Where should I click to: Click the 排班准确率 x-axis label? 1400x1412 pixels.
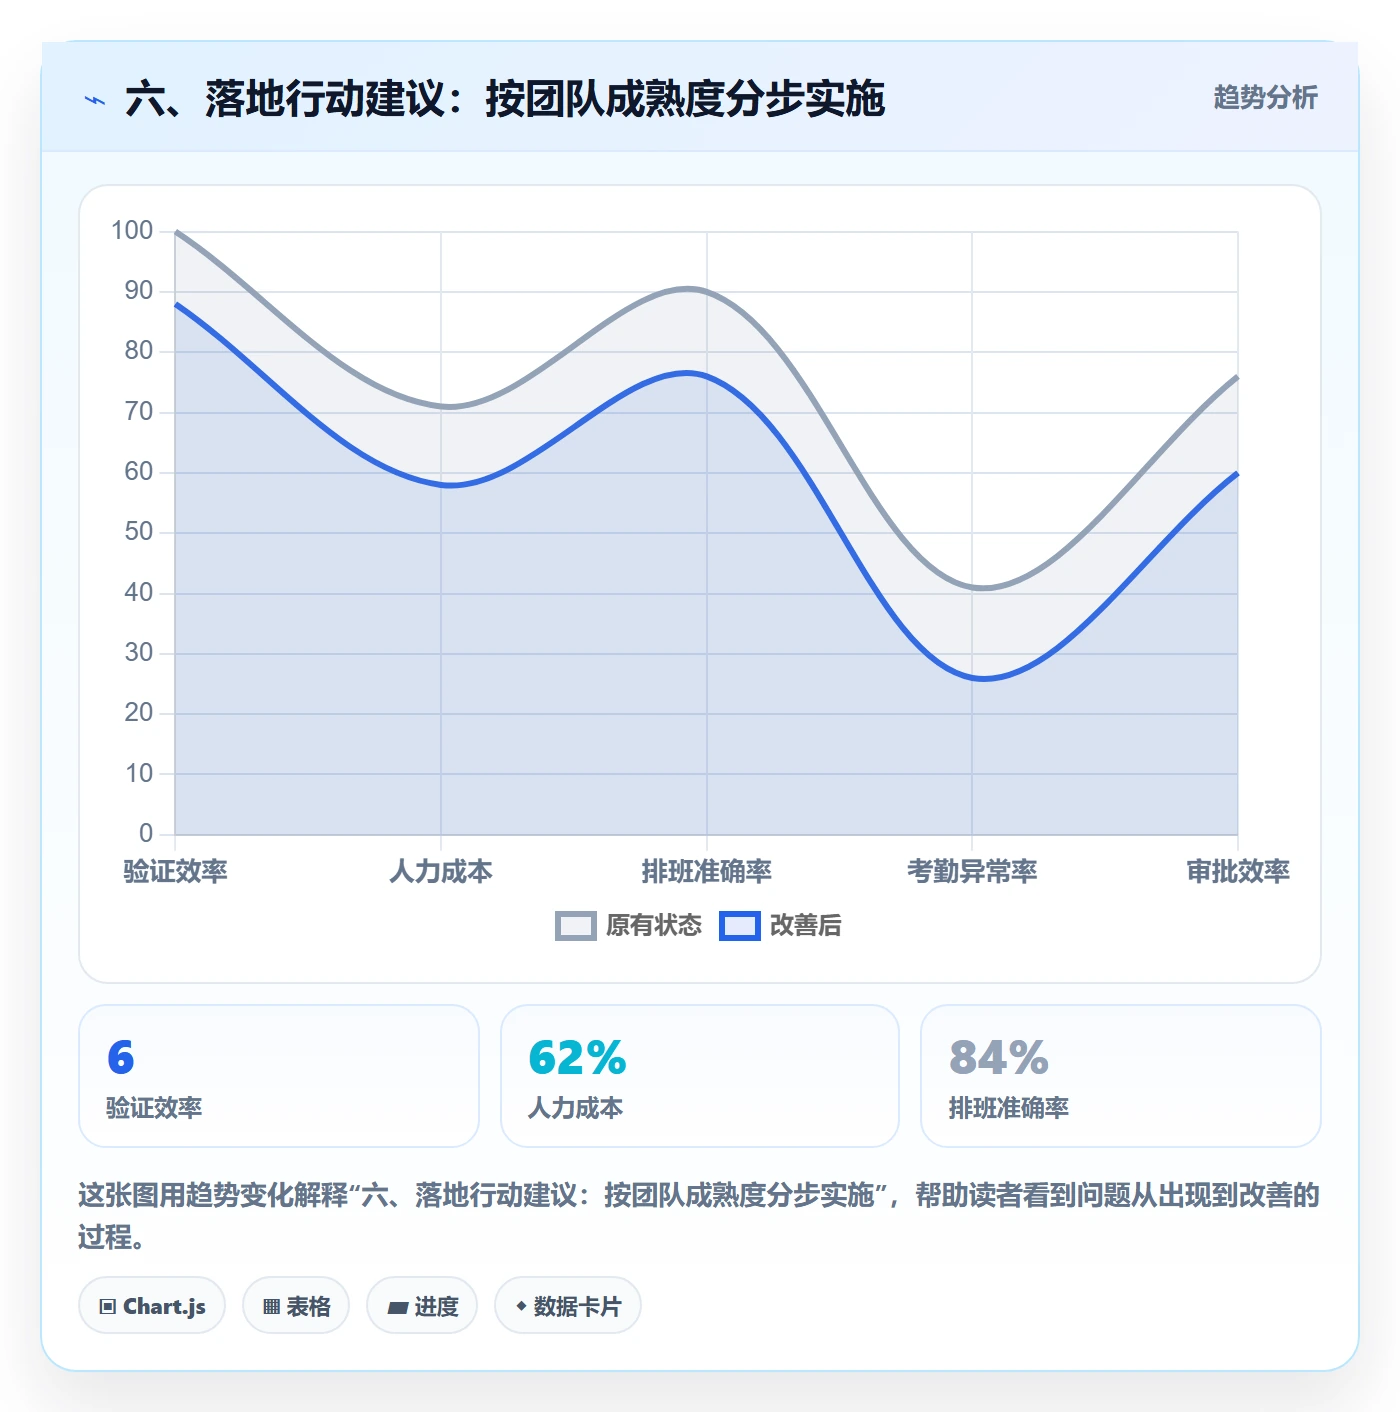click(707, 871)
